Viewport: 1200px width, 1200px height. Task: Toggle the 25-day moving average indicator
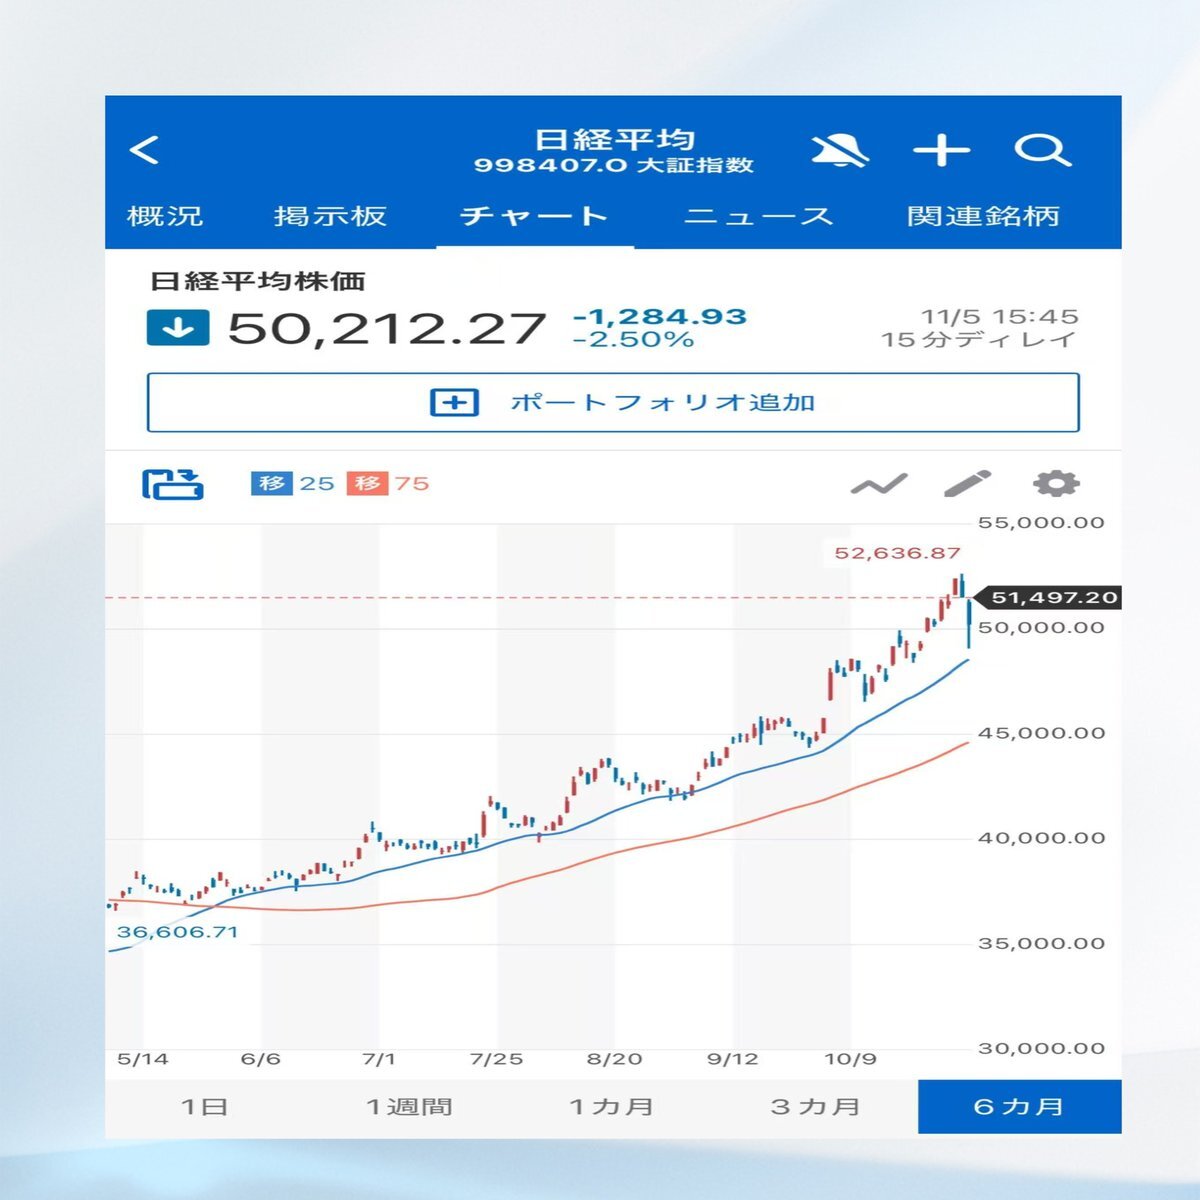pyautogui.click(x=292, y=484)
